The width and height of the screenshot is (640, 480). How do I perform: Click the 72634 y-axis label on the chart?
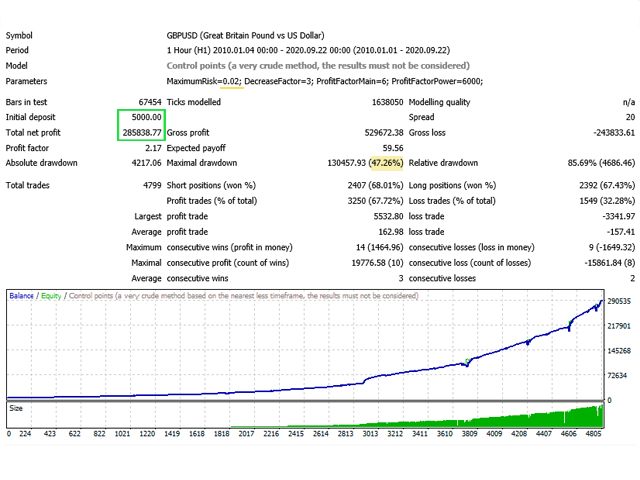(617, 376)
